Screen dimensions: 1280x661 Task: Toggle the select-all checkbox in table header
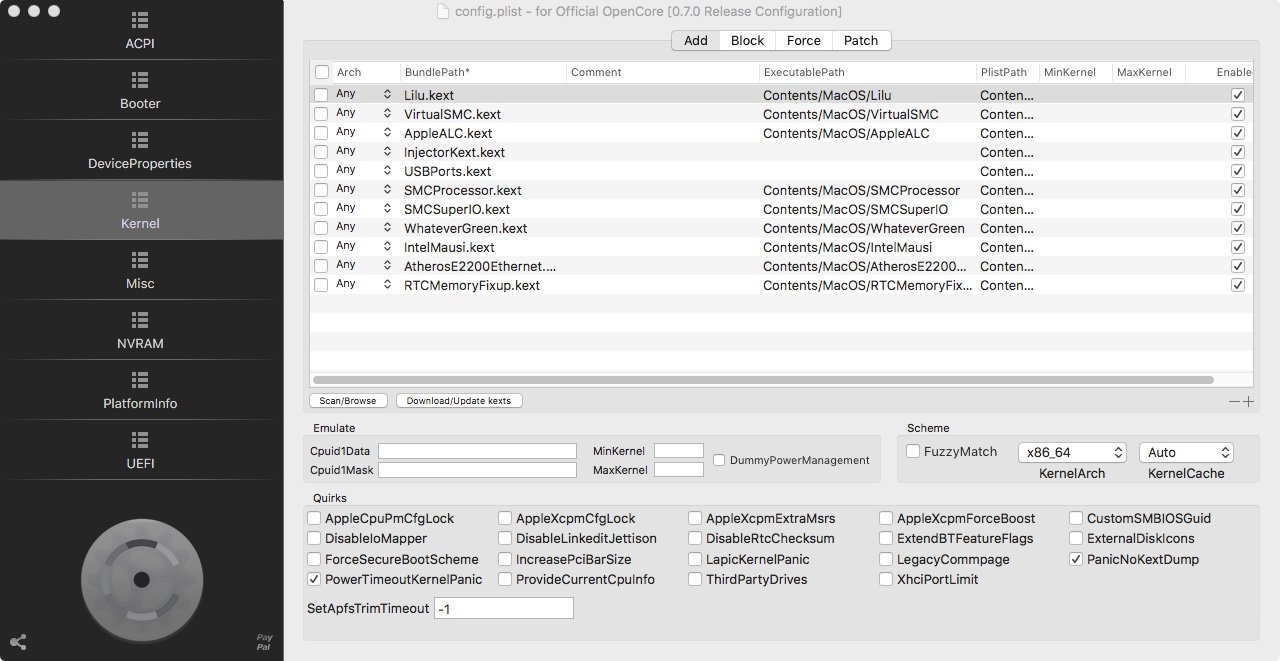point(322,72)
